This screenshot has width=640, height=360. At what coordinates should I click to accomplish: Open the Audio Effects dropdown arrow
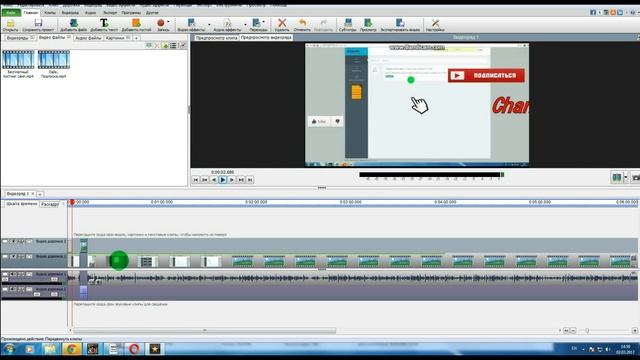245,25
